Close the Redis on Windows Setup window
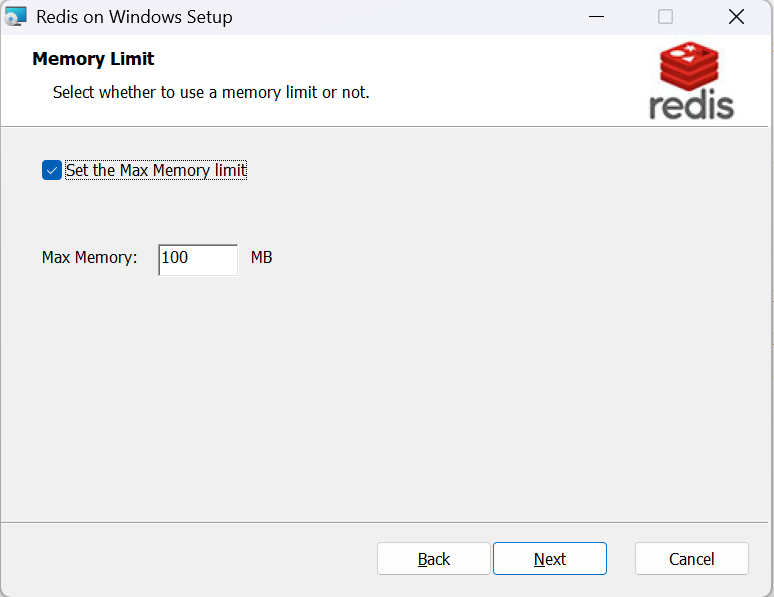The height and width of the screenshot is (597, 774). (736, 17)
